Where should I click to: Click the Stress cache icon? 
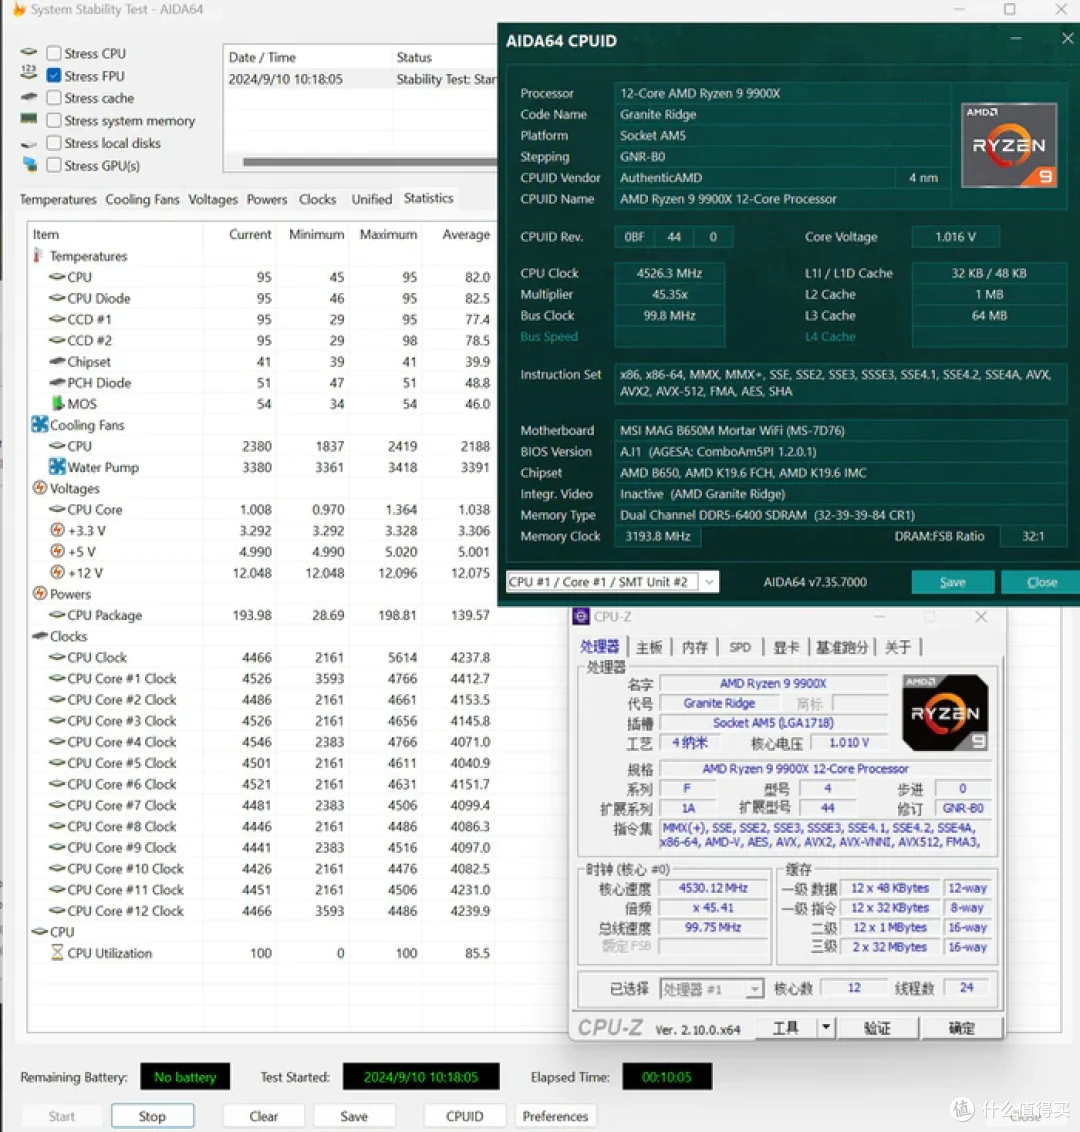click(29, 96)
